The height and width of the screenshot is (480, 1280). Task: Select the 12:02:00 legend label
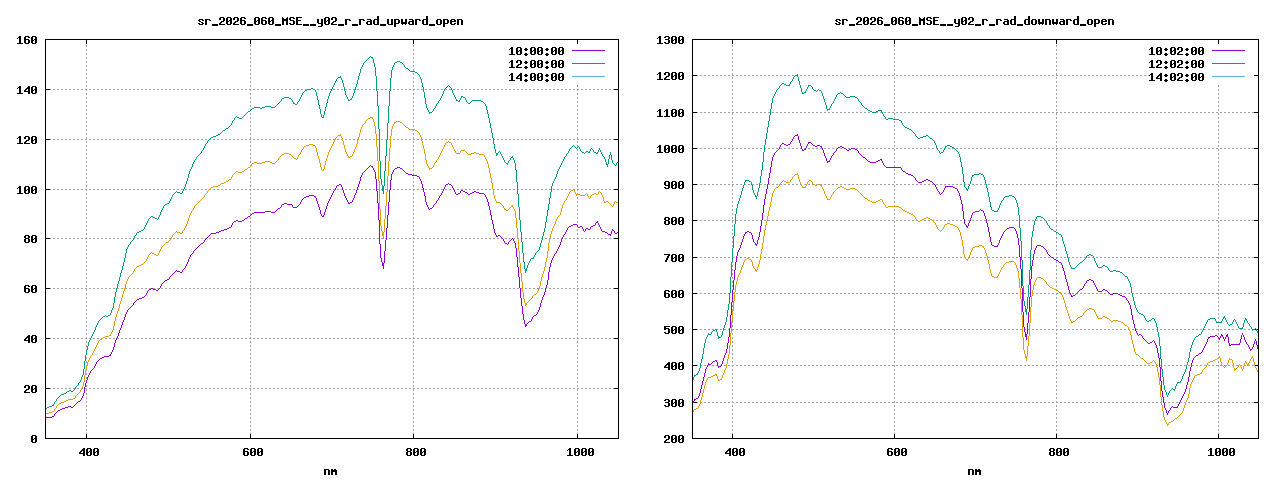[1176, 64]
